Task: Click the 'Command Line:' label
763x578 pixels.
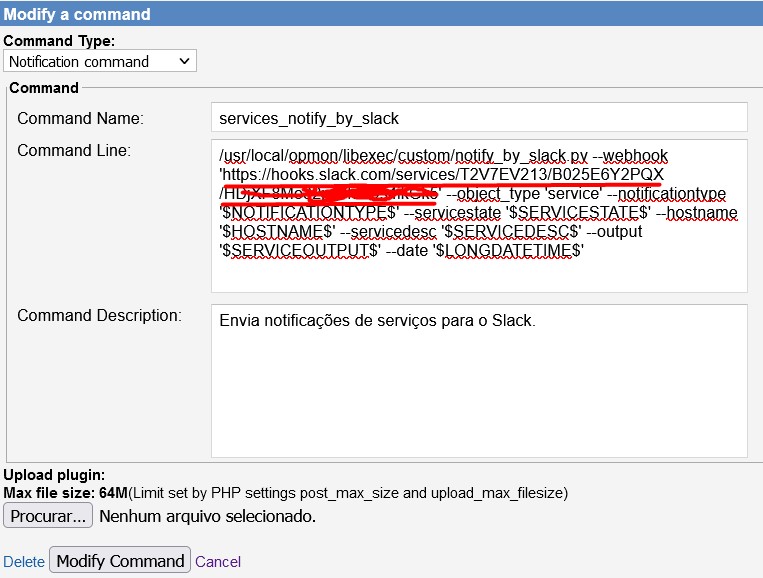Action: (x=75, y=150)
